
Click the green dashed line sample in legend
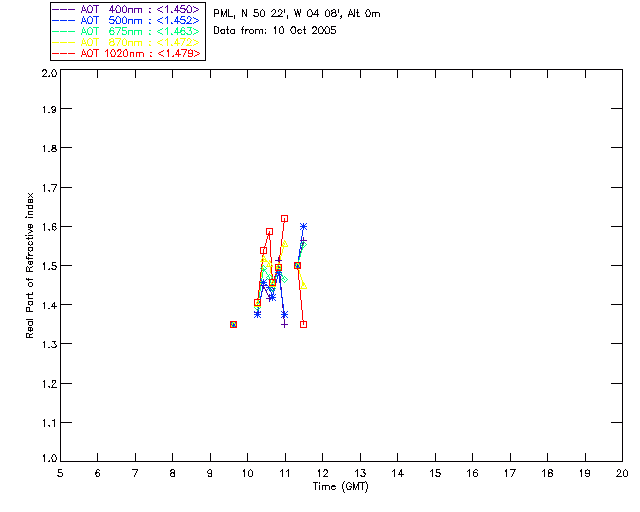coord(64,31)
